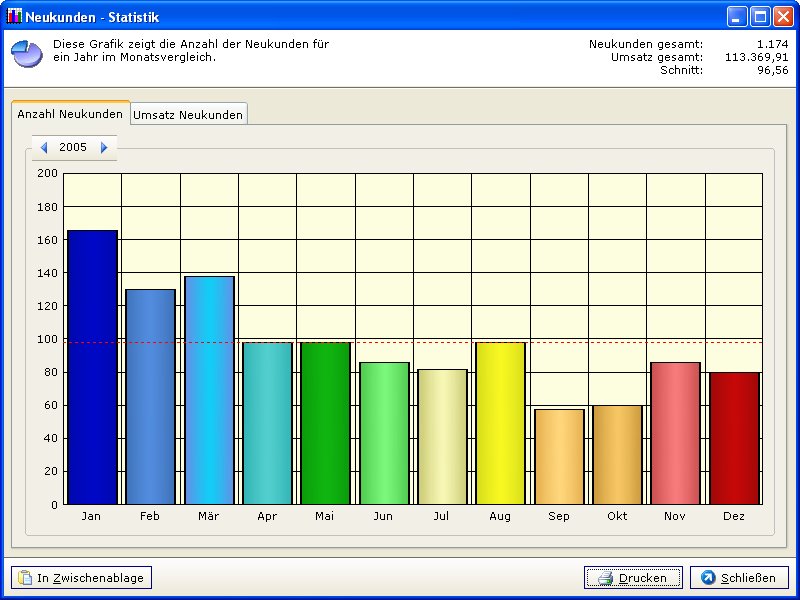
Task: Click the light blue Mär bar
Action: [x=209, y=390]
